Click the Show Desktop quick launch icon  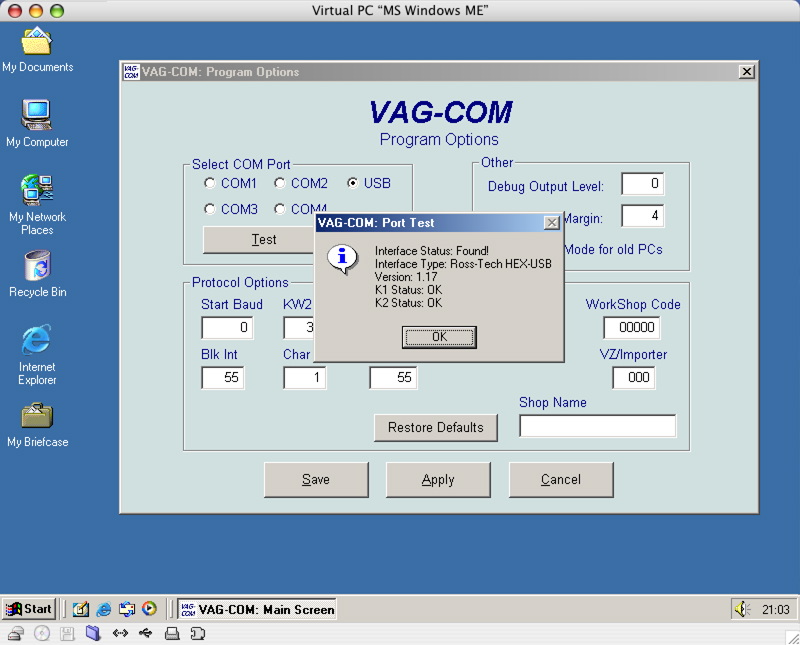[81, 609]
